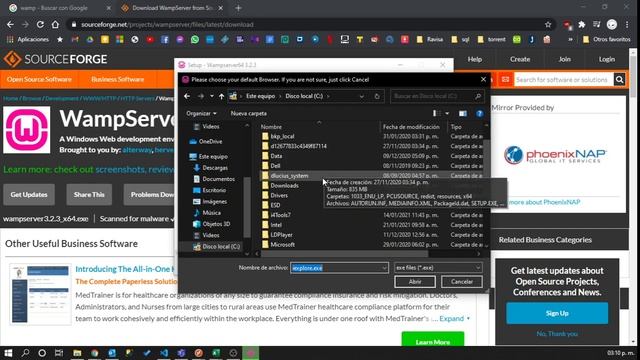Expand the Nombre de archivo history dropdown
Screen dimensions: 640x360
(x=384, y=268)
